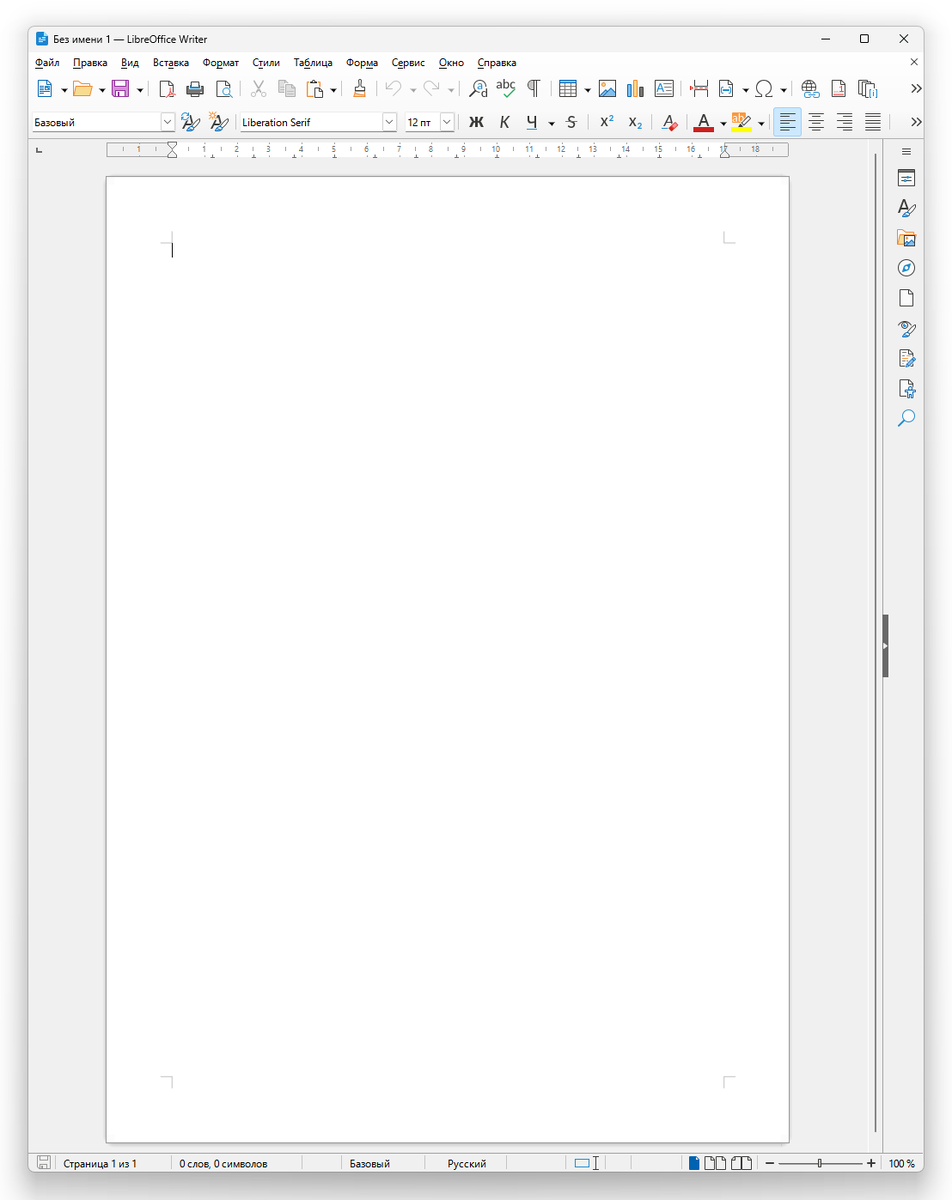Toggle subscript x₂
This screenshot has height=1200, width=952.
point(635,122)
